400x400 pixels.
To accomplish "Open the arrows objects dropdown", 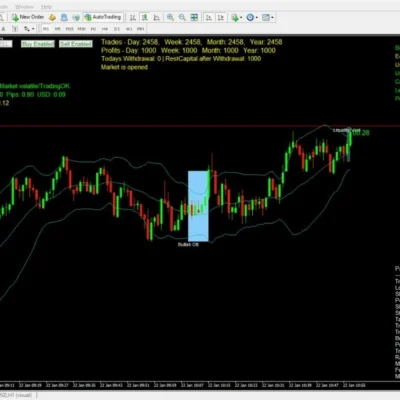I will pos(29,29).
